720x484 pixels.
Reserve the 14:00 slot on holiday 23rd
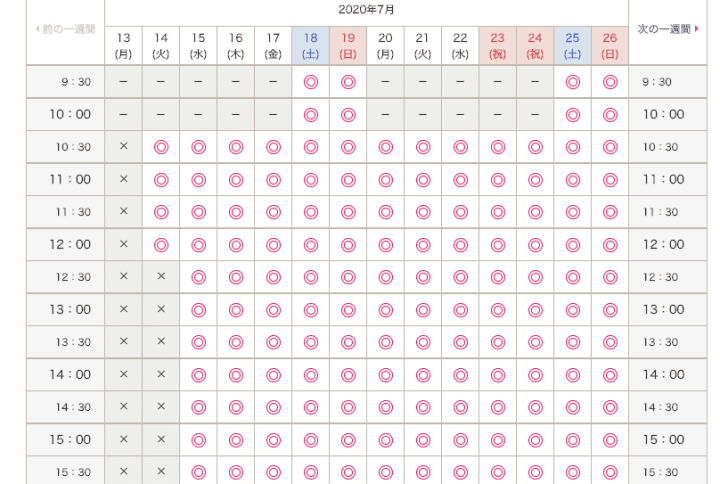[x=498, y=374]
